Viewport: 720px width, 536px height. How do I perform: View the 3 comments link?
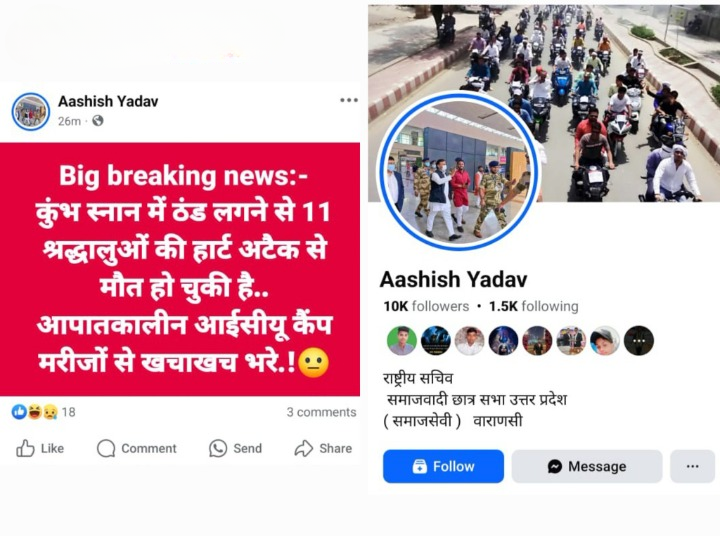(x=321, y=412)
